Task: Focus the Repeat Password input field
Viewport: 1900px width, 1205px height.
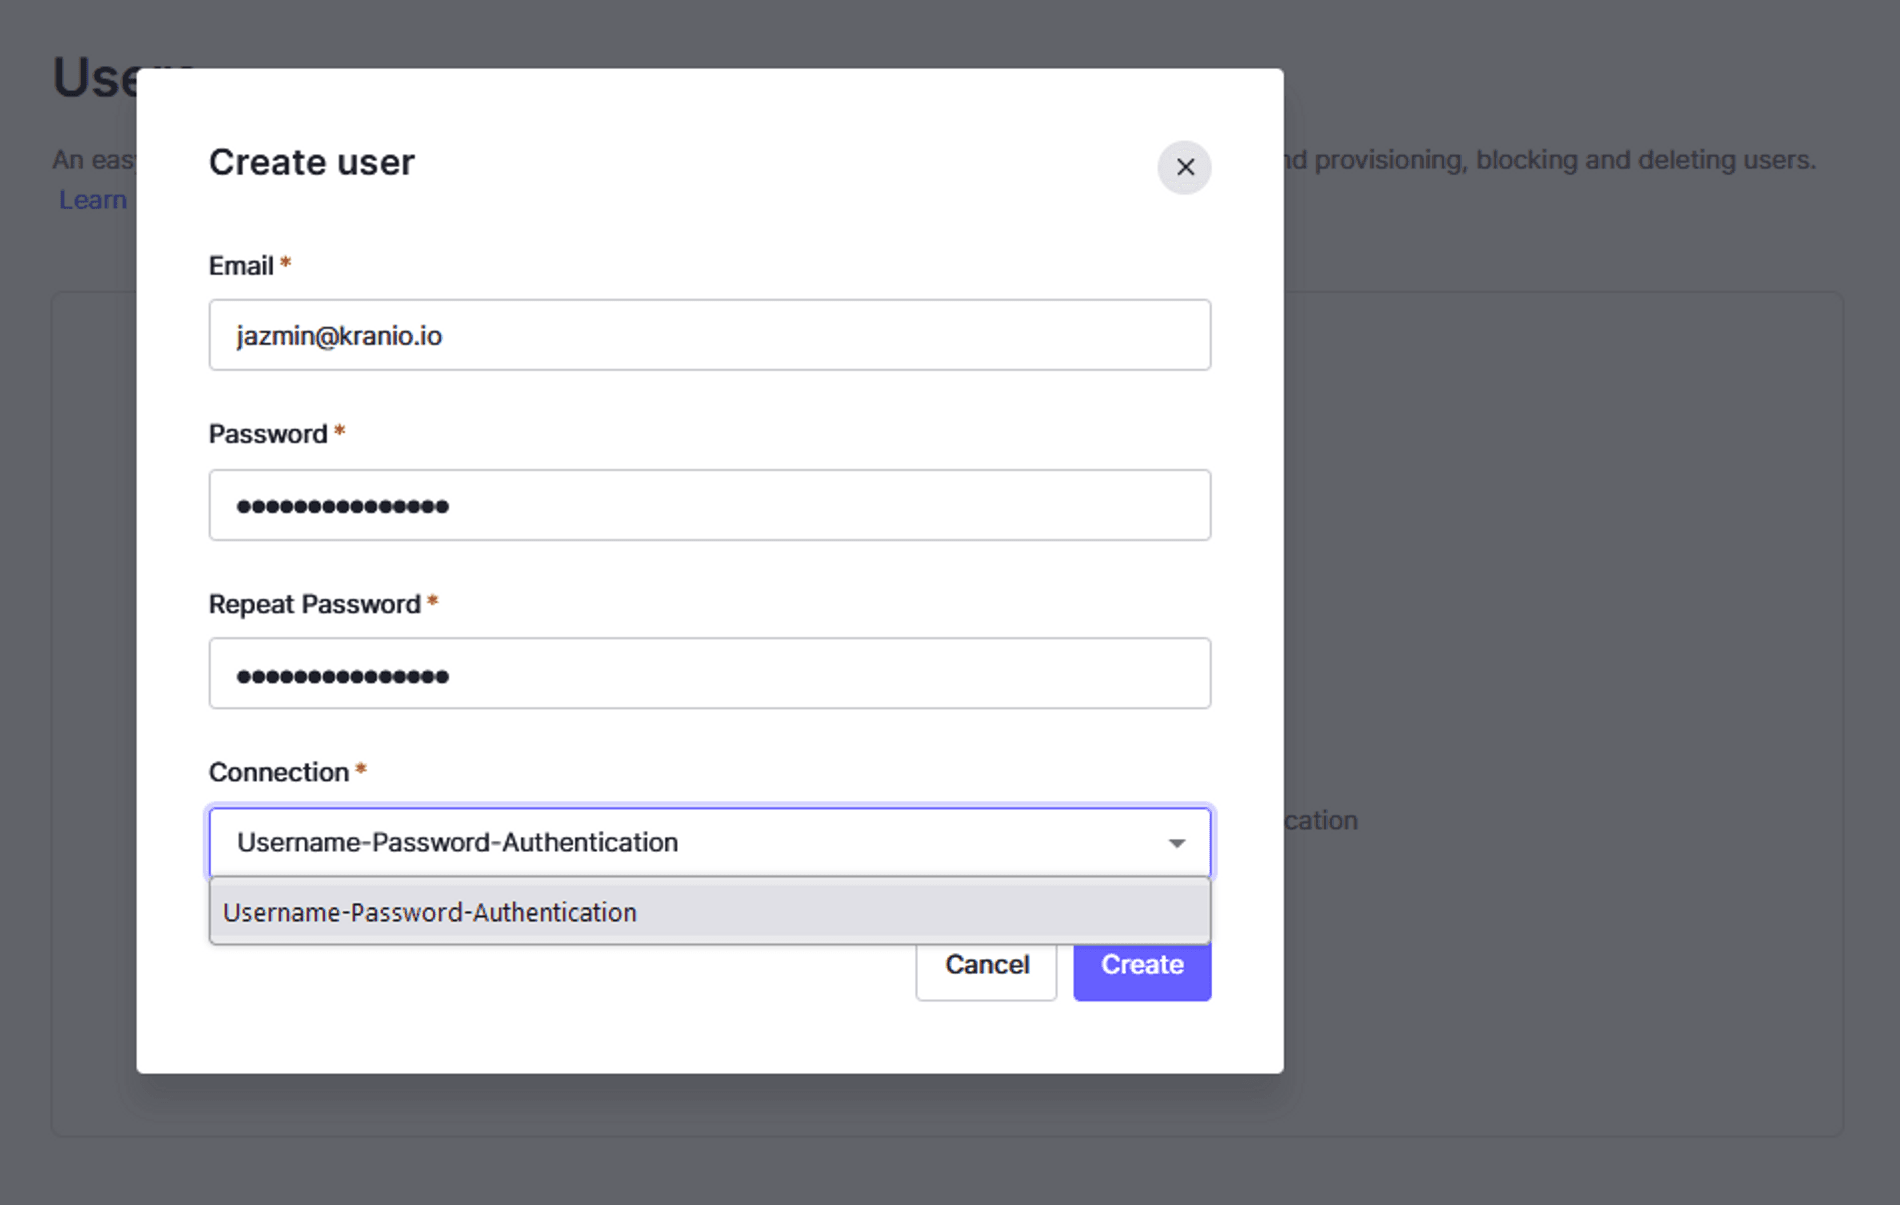Action: 709,674
